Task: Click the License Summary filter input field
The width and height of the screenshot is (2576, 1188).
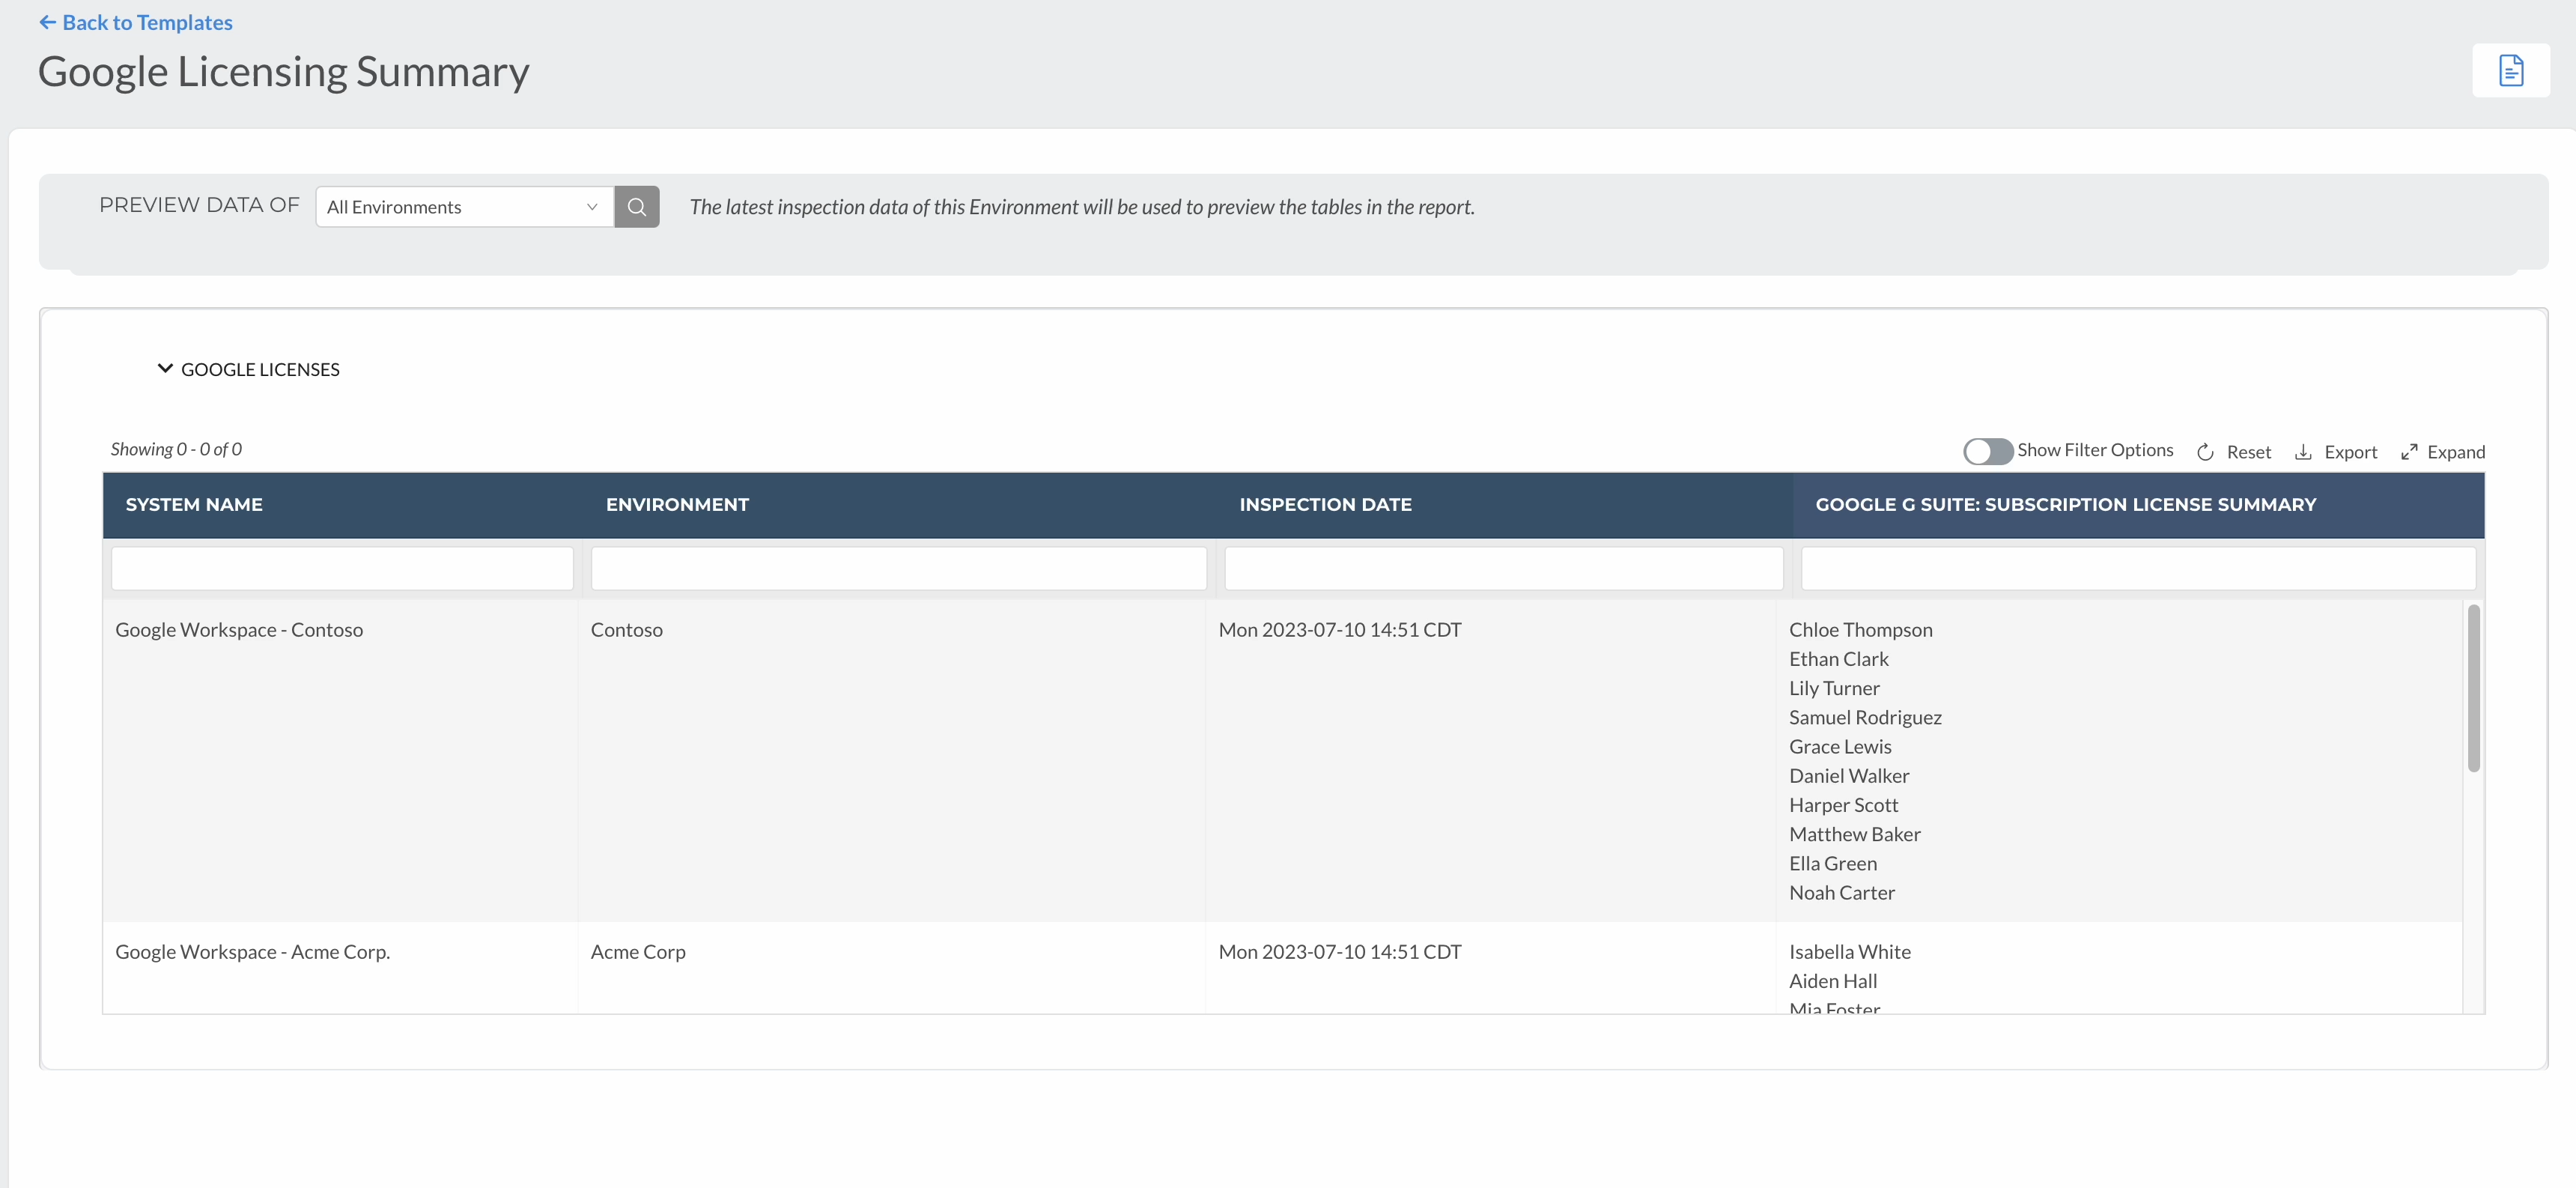Action: coord(2138,568)
